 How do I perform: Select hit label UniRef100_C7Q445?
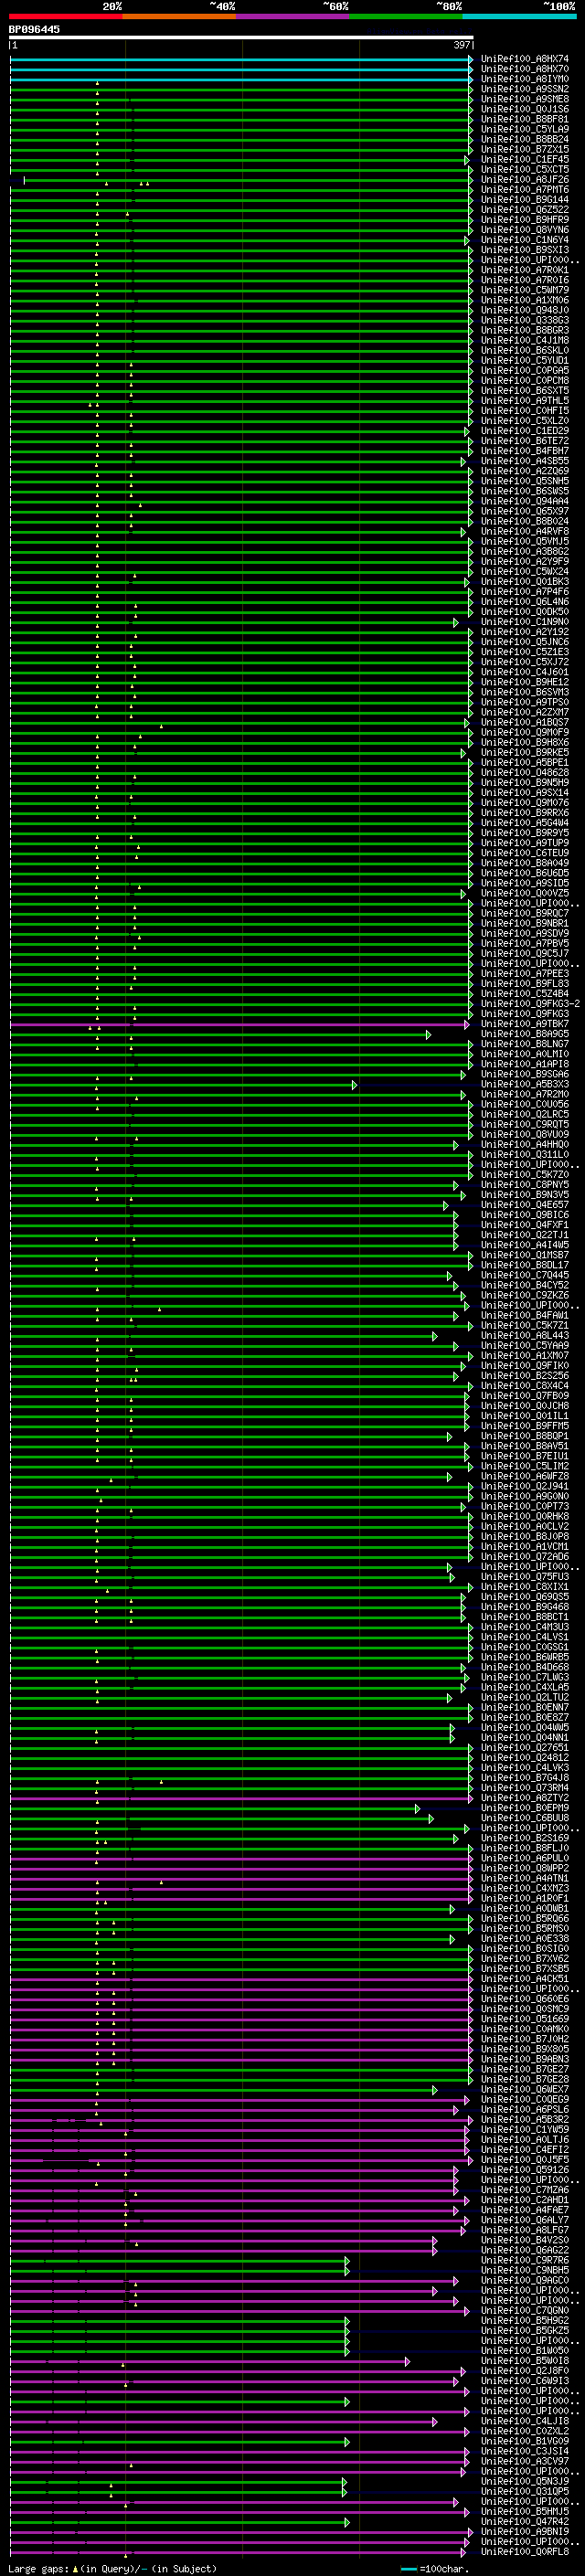tap(524, 1275)
